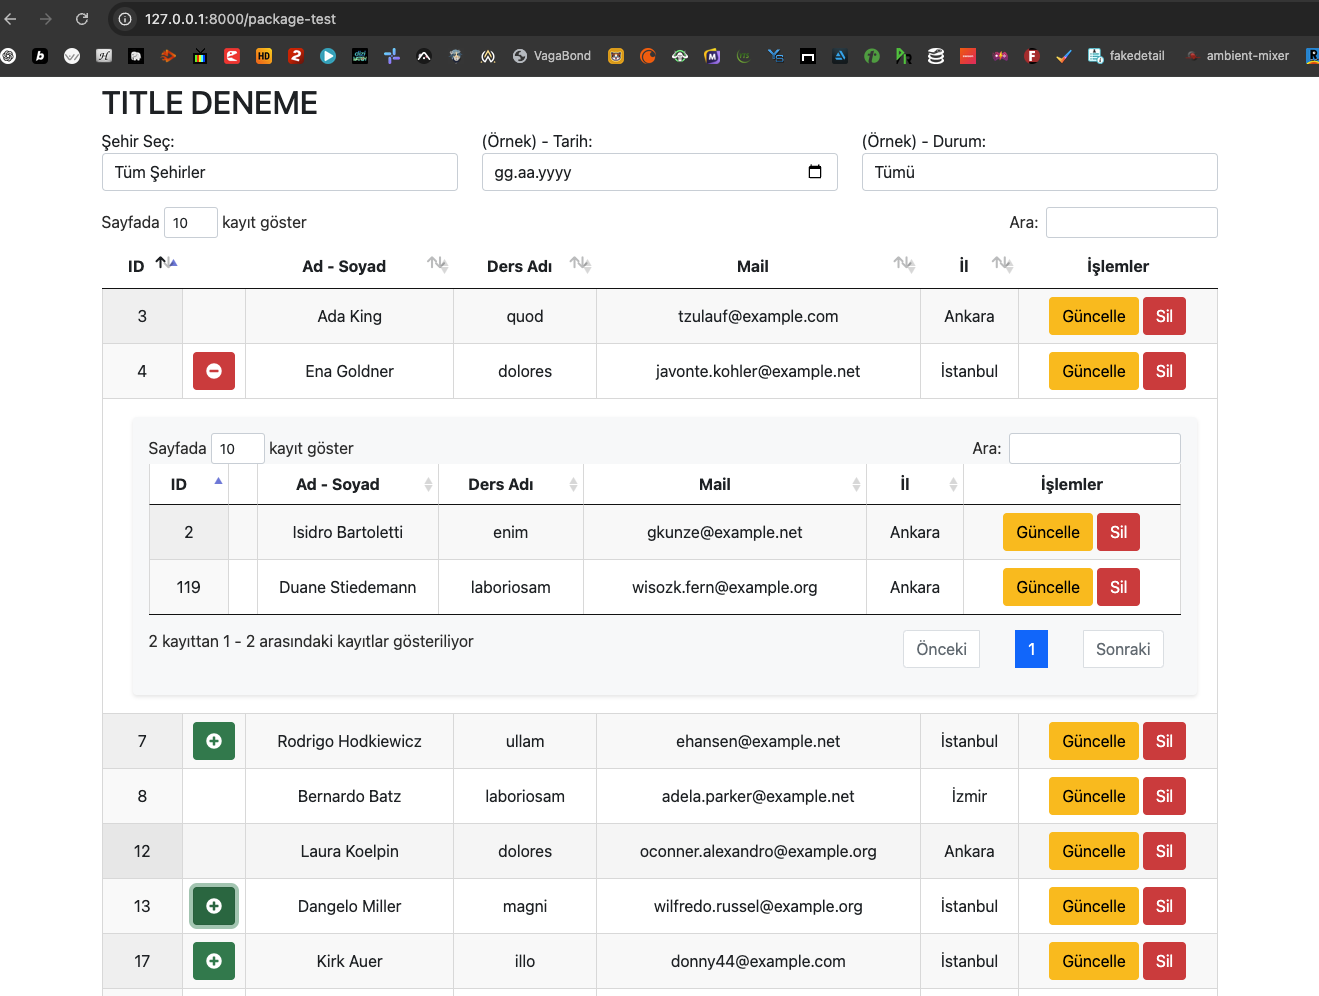Collapse the expanded row for Ena Goldner

(213, 371)
